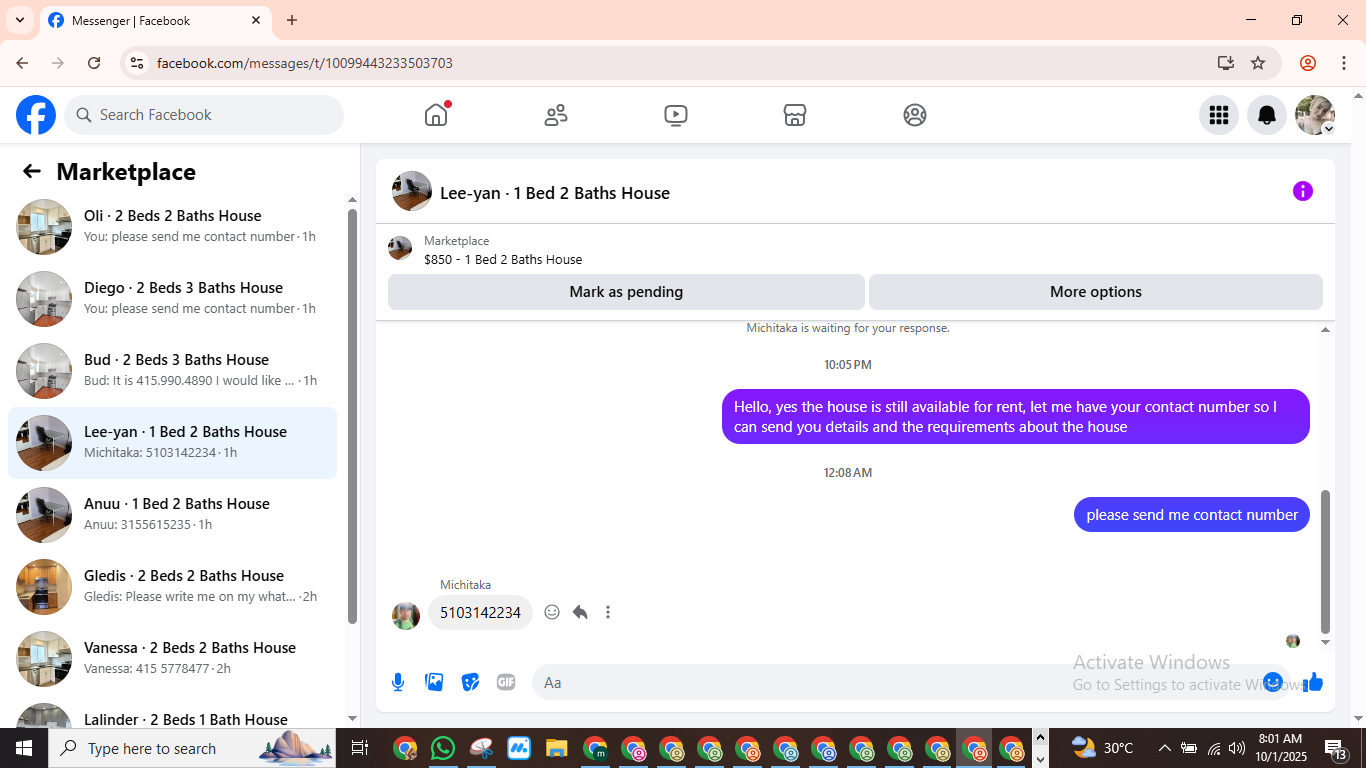Open the Gledis 2 Beds 2 Baths conversation
This screenshot has width=1366, height=768.
click(x=172, y=587)
